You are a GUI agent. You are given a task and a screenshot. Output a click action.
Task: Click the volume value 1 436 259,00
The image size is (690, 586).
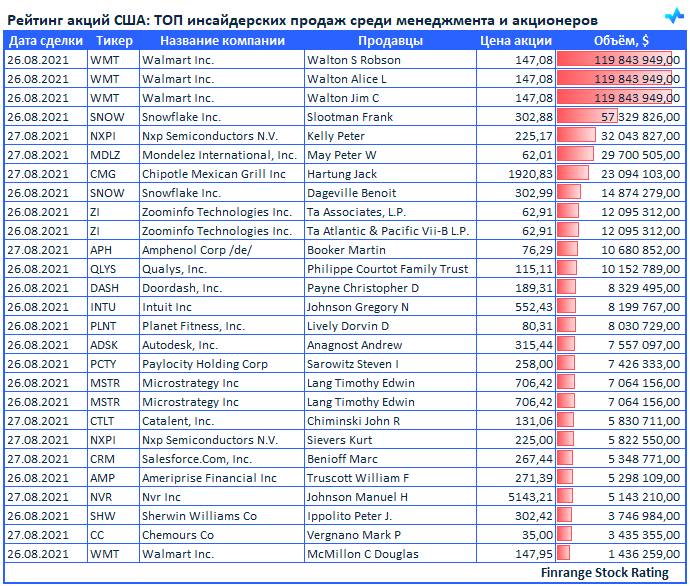pos(644,554)
